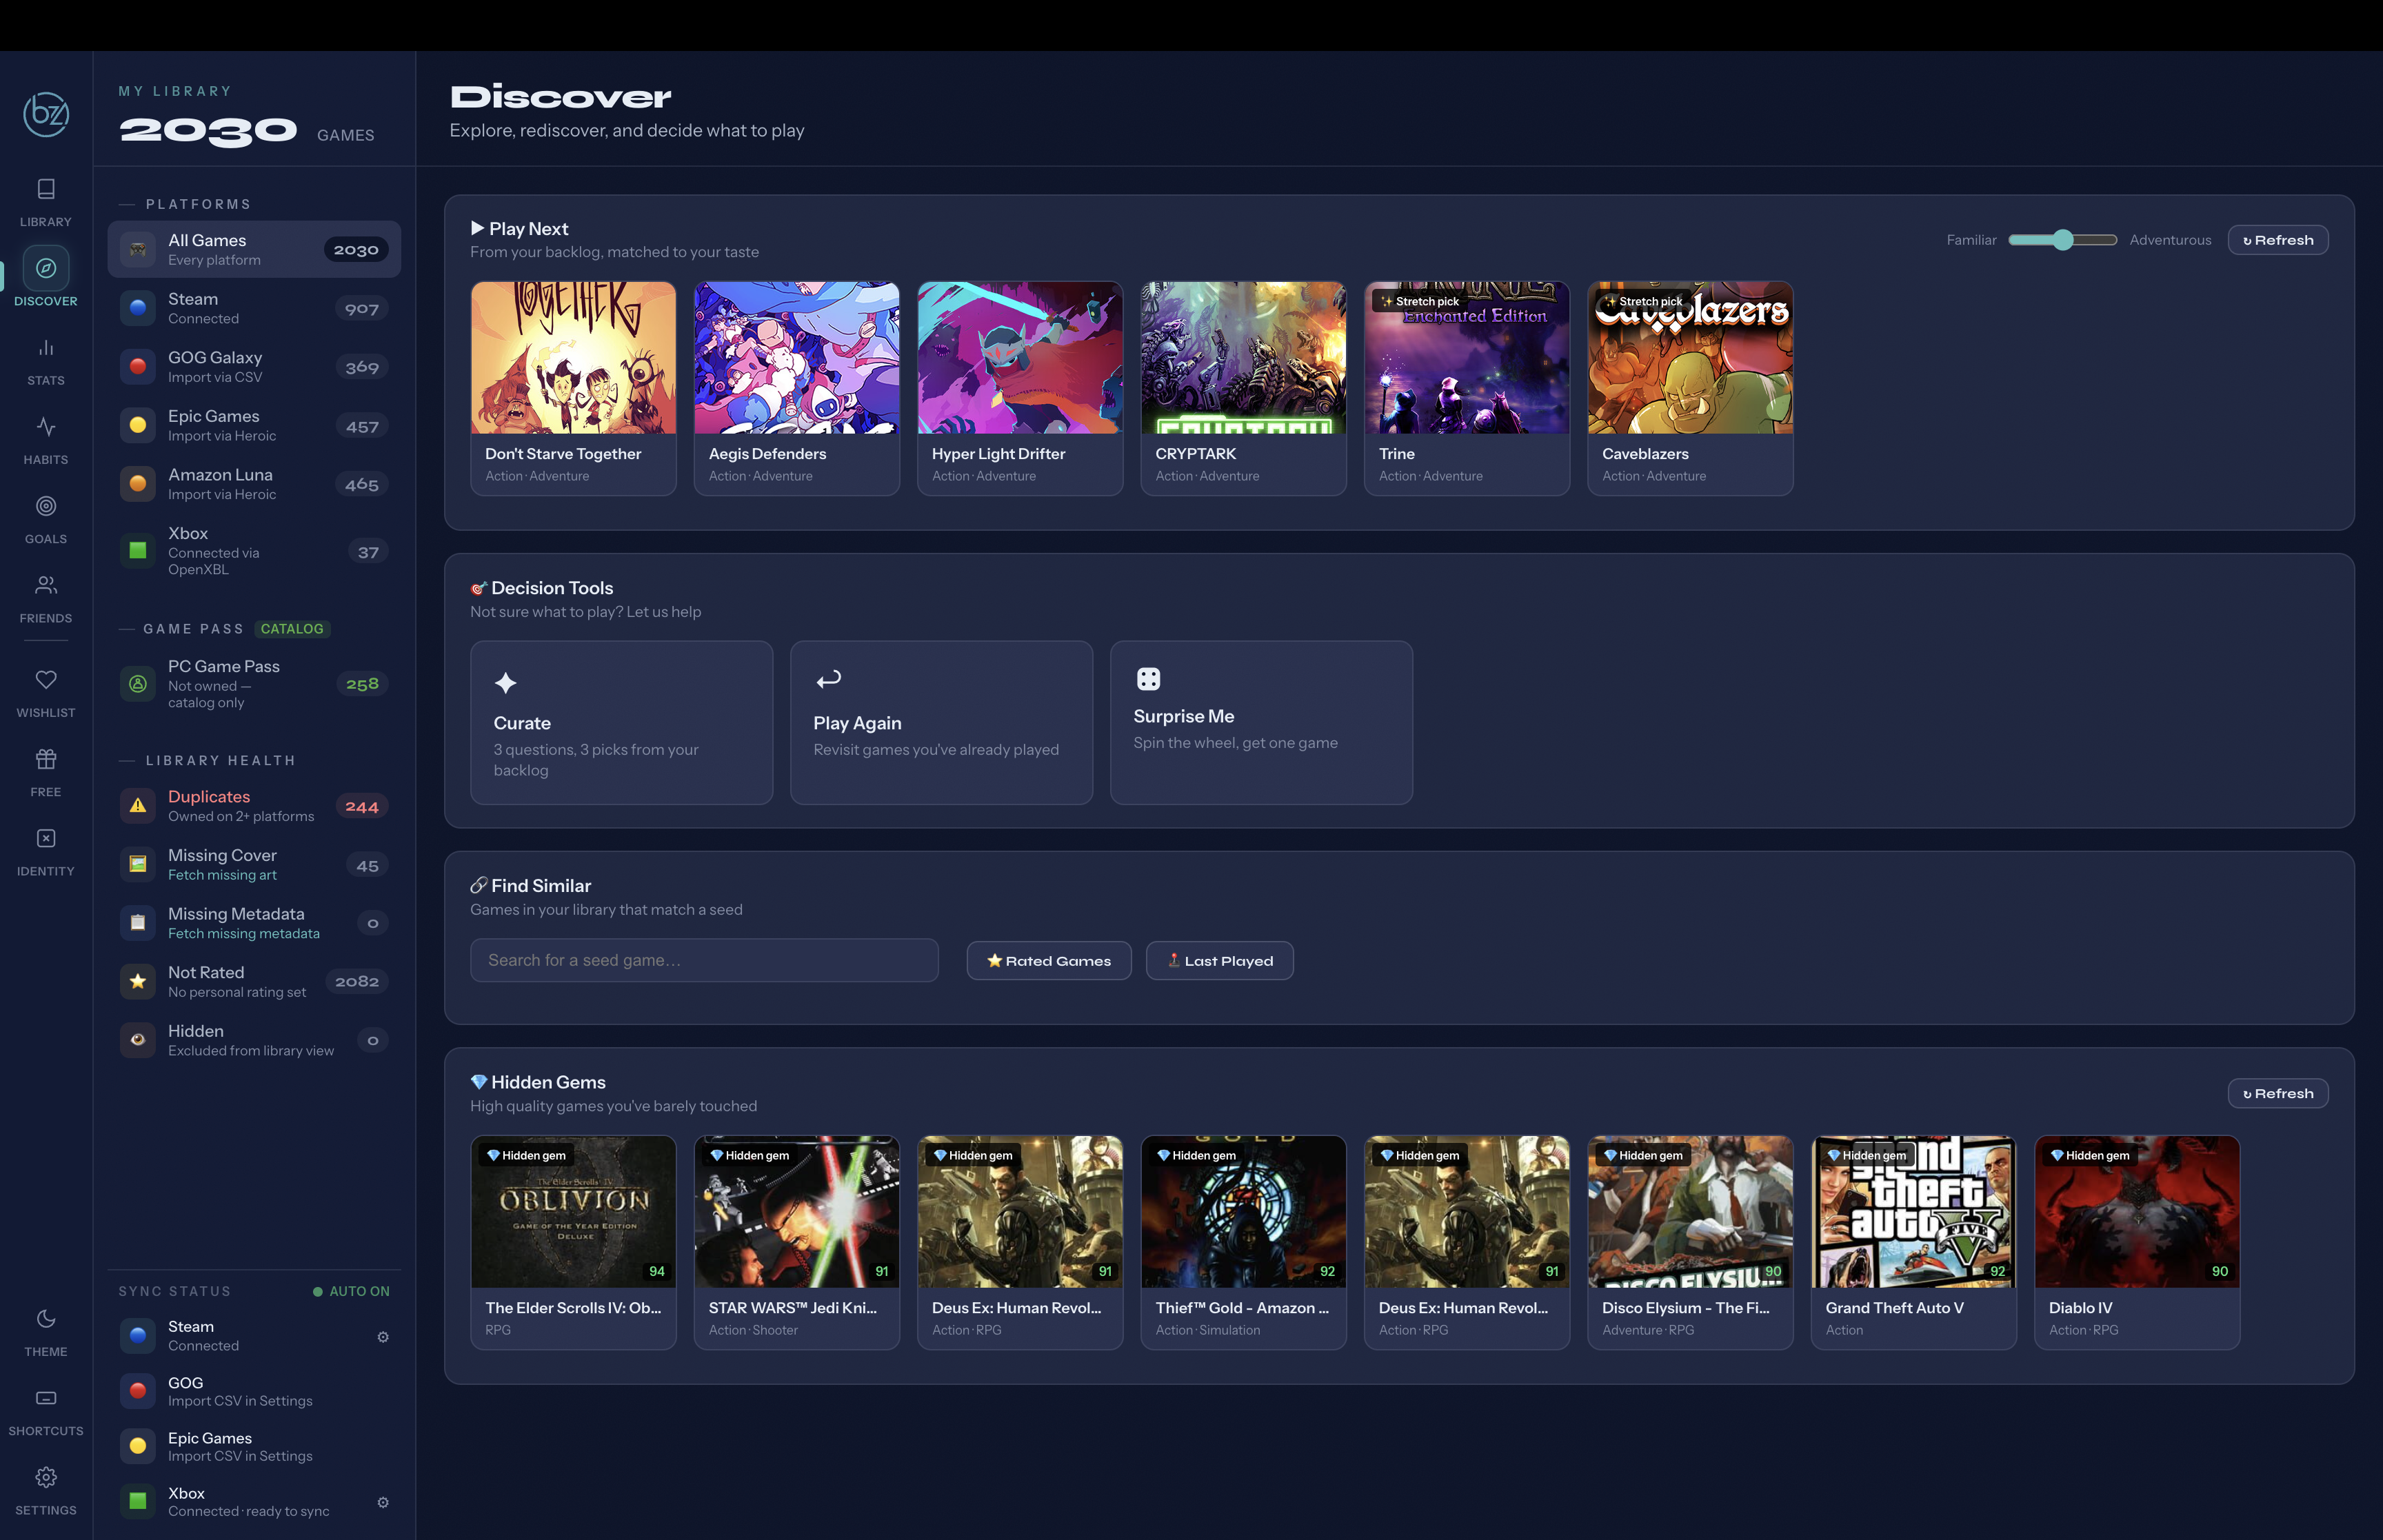
Task: Open Hyper Light Drifter game card
Action: click(x=1020, y=388)
